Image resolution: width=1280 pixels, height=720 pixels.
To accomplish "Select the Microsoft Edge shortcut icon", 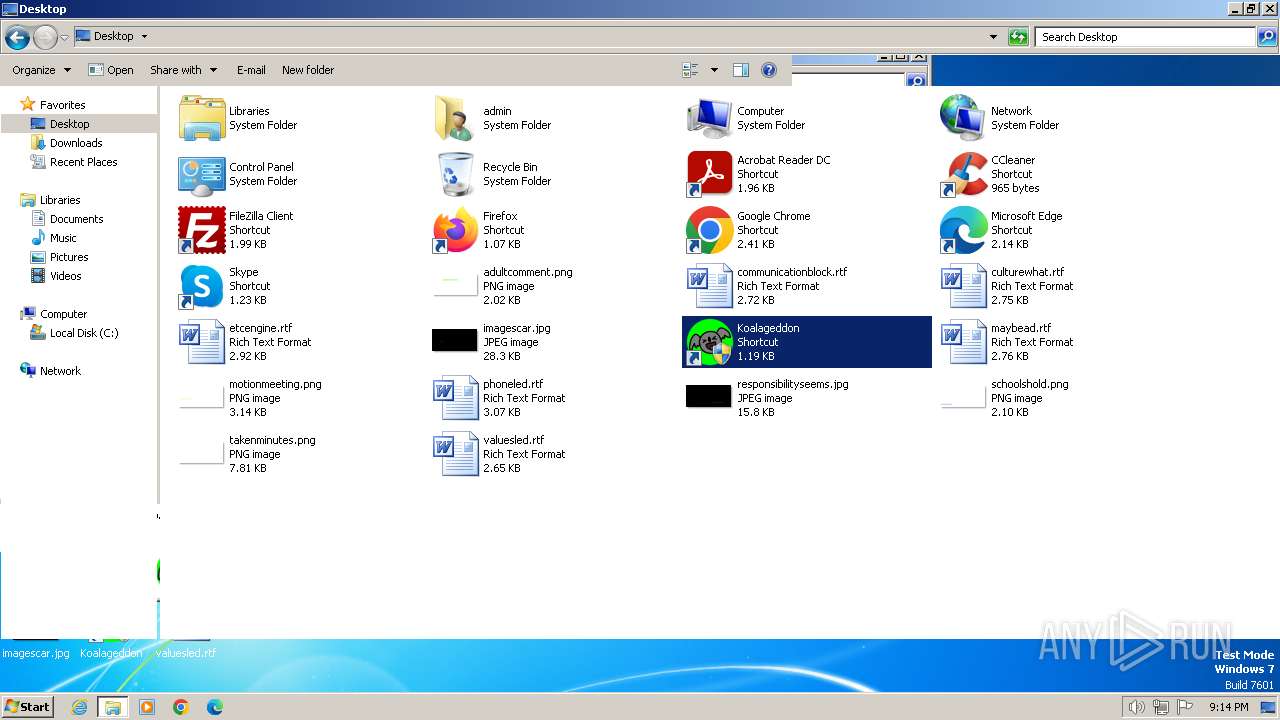I will point(964,230).
